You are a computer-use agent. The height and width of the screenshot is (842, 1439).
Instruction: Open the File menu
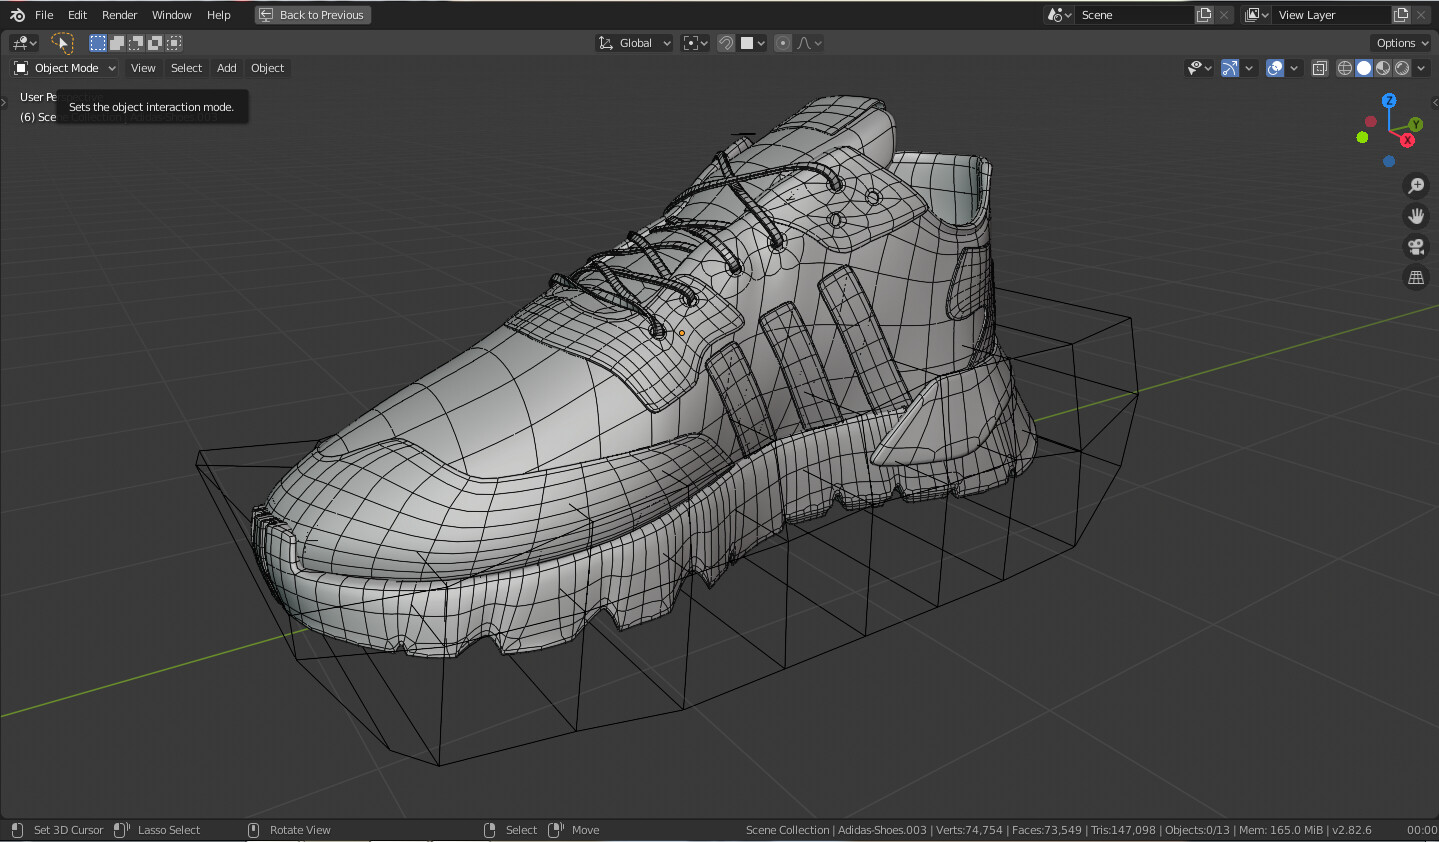tap(44, 15)
